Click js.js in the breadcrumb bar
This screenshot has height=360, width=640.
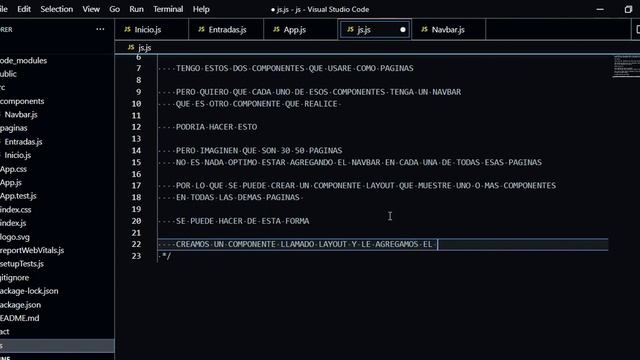[x=144, y=47]
